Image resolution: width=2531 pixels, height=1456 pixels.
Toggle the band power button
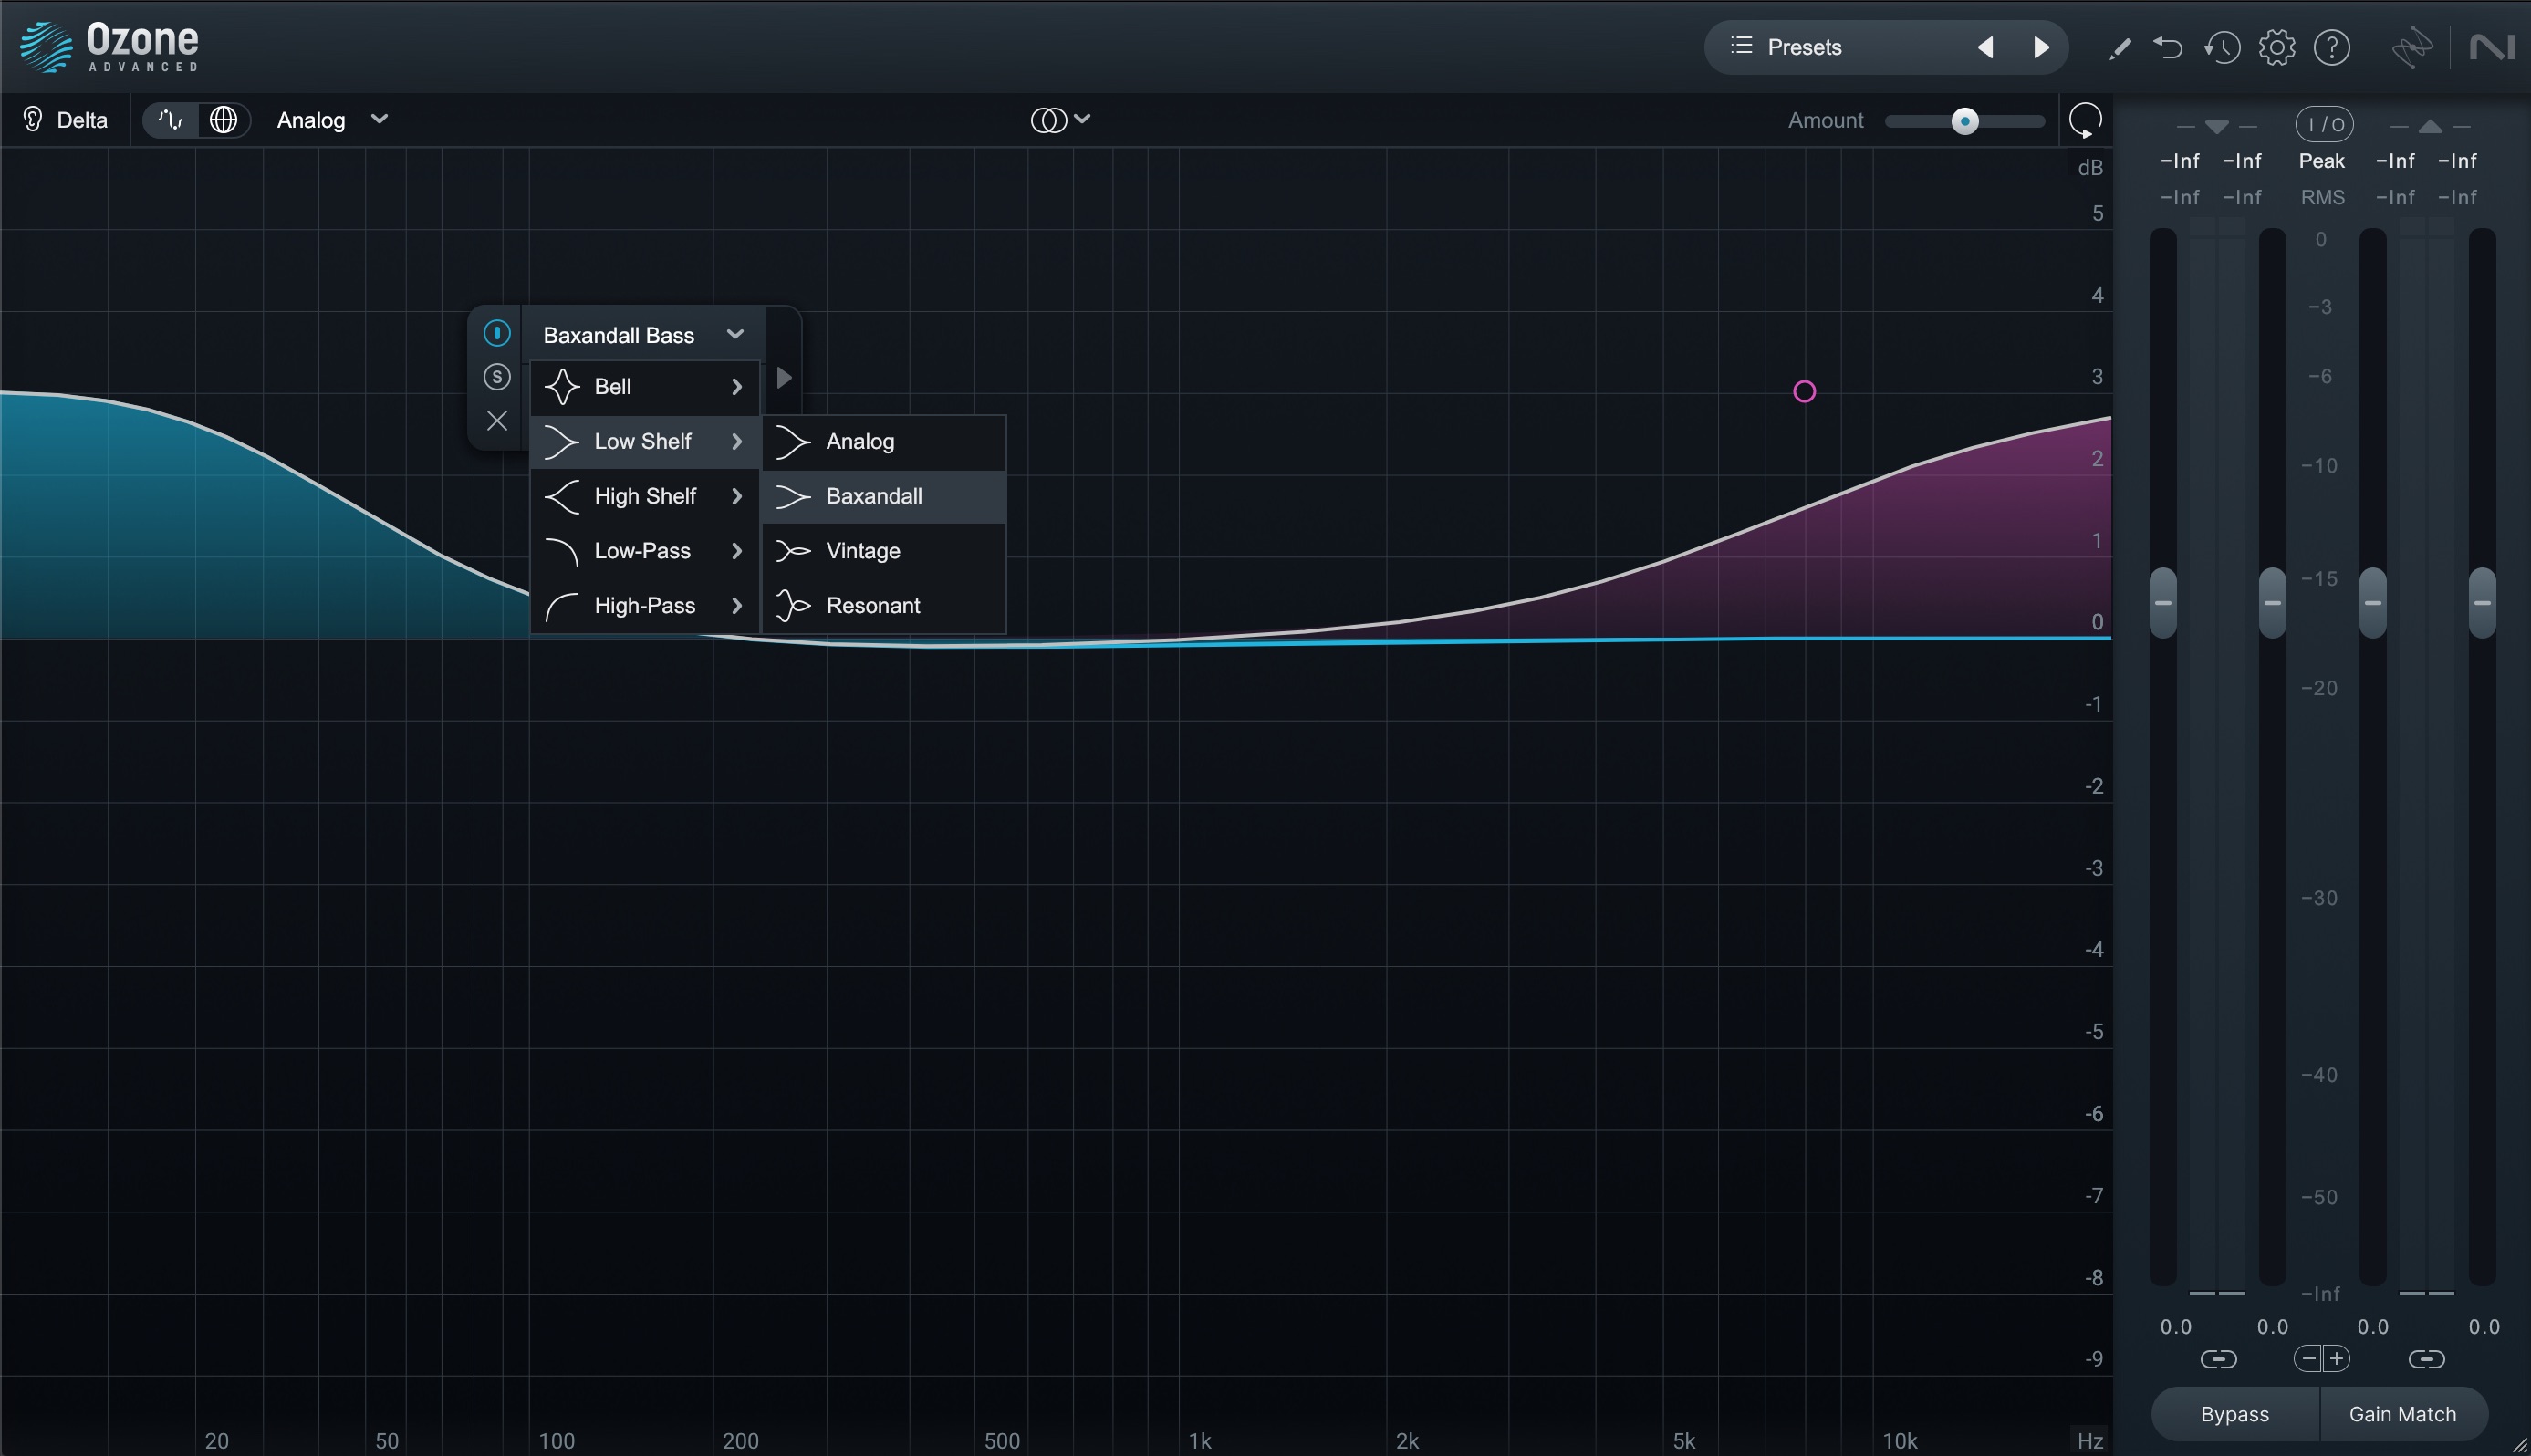pyautogui.click(x=497, y=333)
